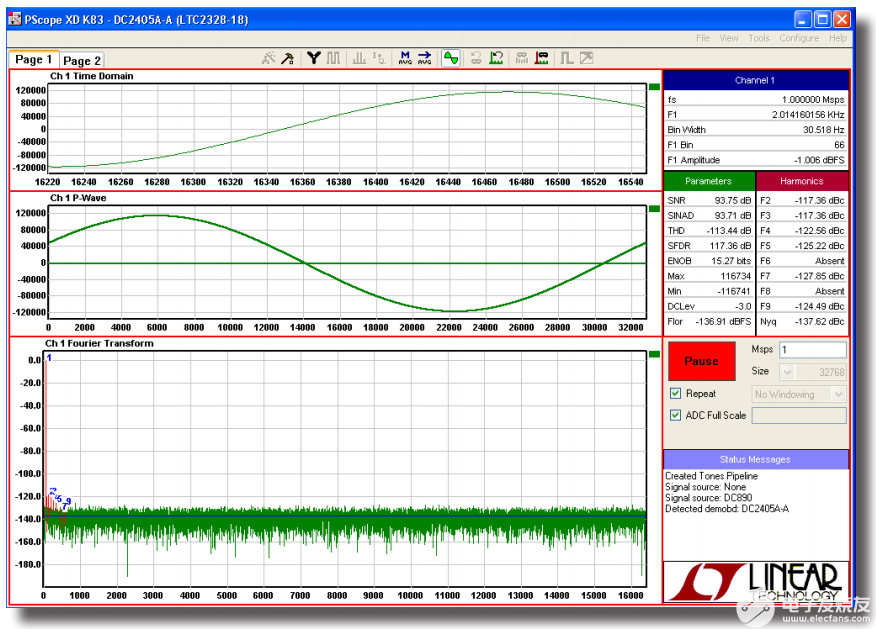Click the black Y-shaped toolbar icon
Viewport: 876px width, 629px height.
point(314,59)
